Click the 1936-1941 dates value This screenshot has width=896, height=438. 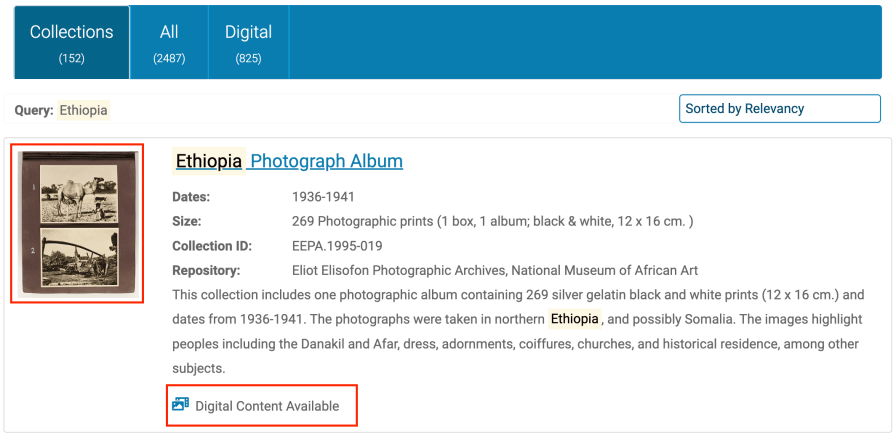(x=323, y=197)
